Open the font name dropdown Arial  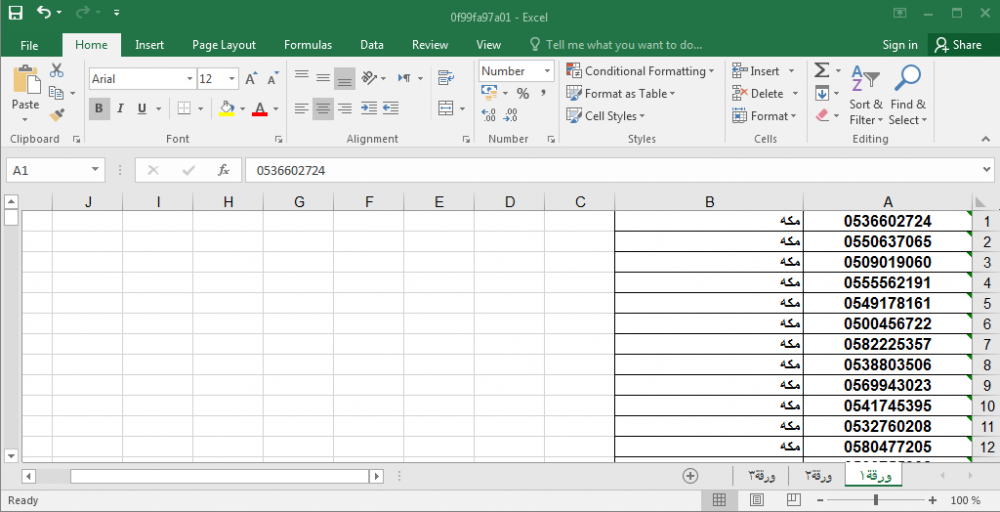point(189,78)
